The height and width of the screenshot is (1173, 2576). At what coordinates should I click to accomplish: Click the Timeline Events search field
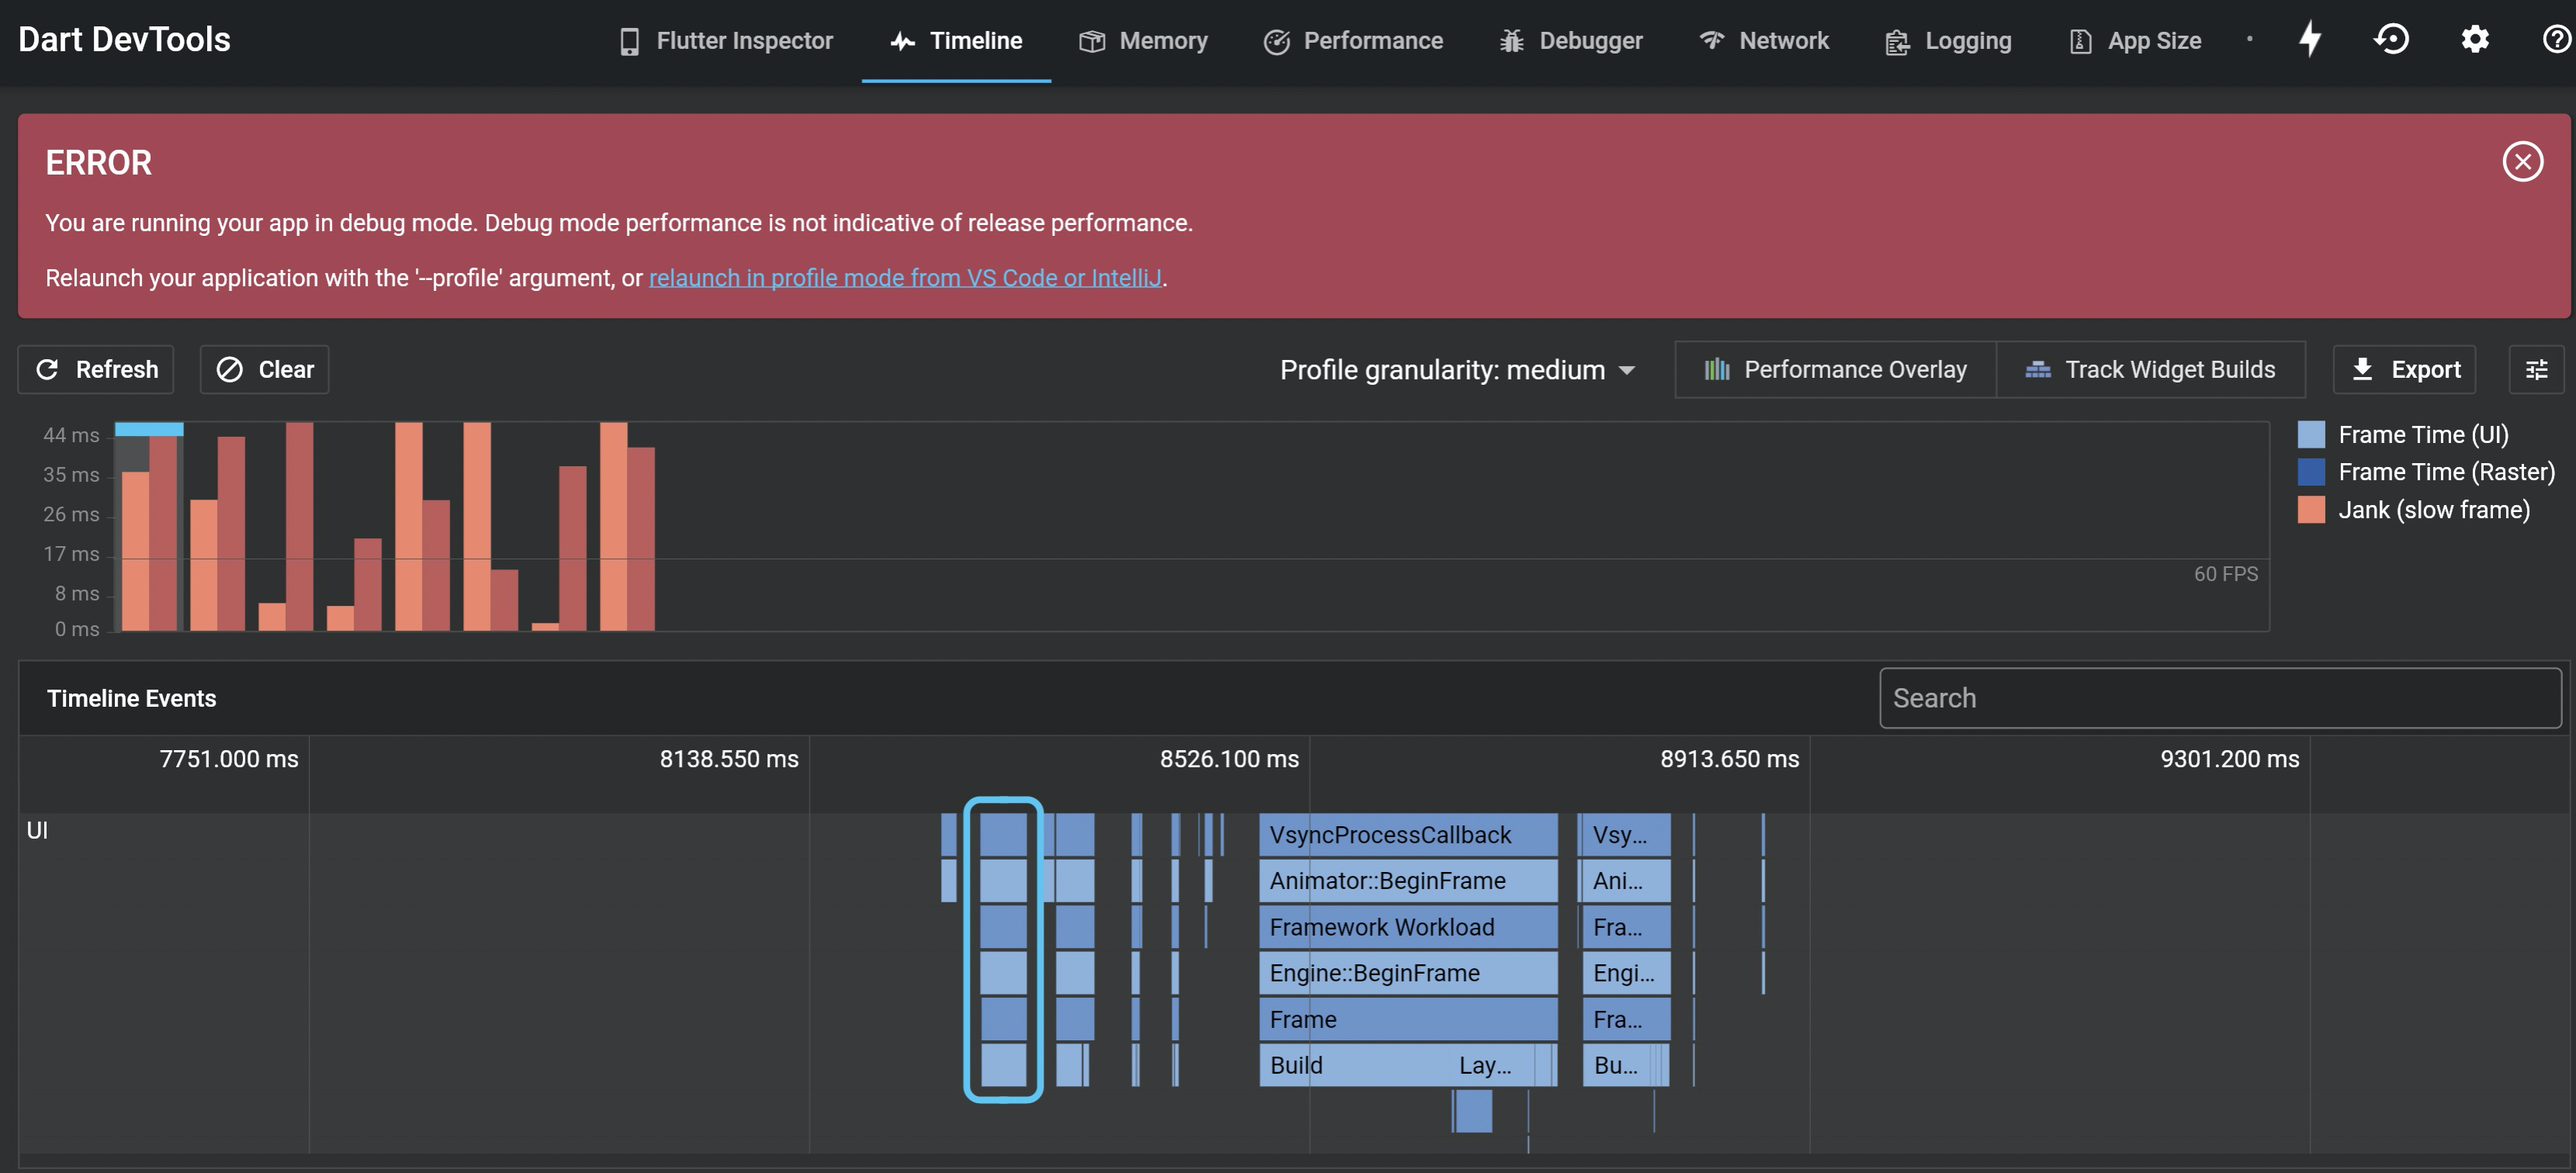(x=2221, y=697)
